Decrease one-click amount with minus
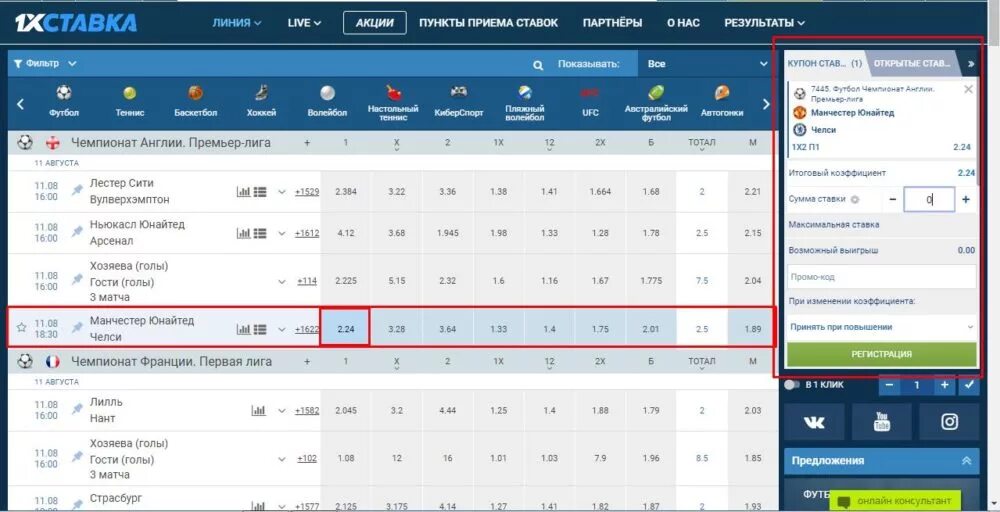This screenshot has width=1000, height=512. tap(889, 385)
